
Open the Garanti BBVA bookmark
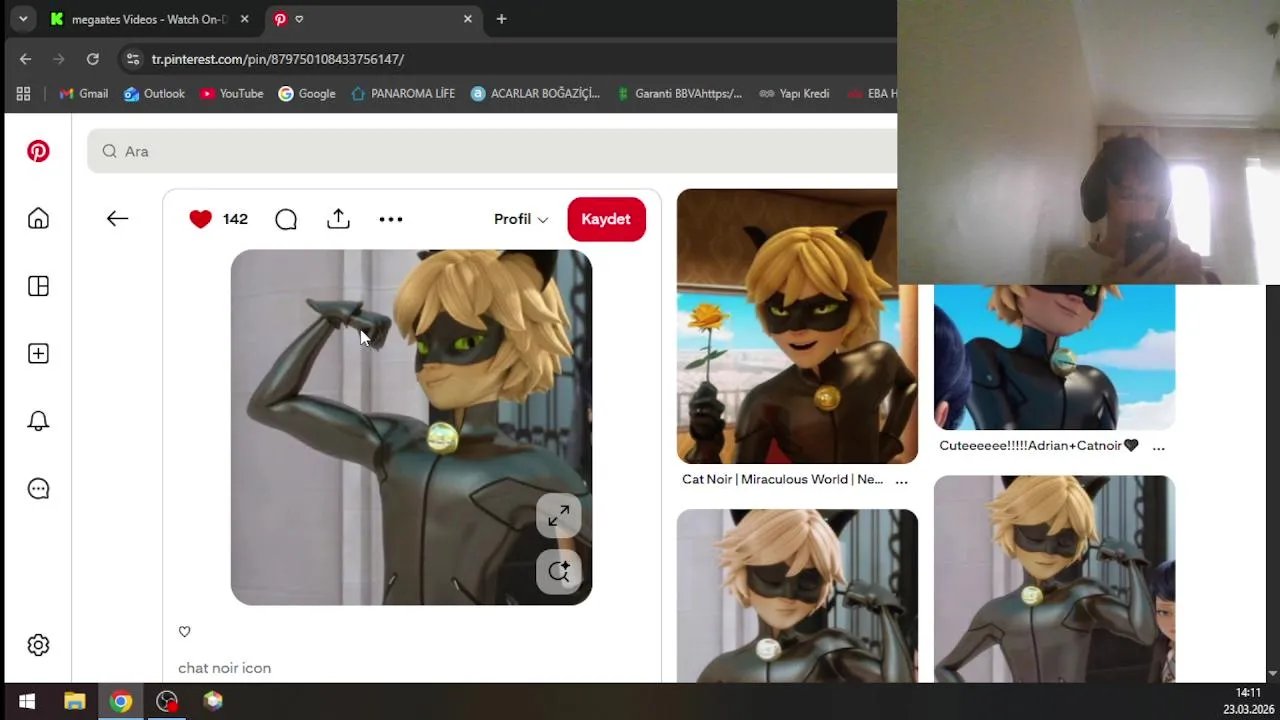[x=679, y=93]
